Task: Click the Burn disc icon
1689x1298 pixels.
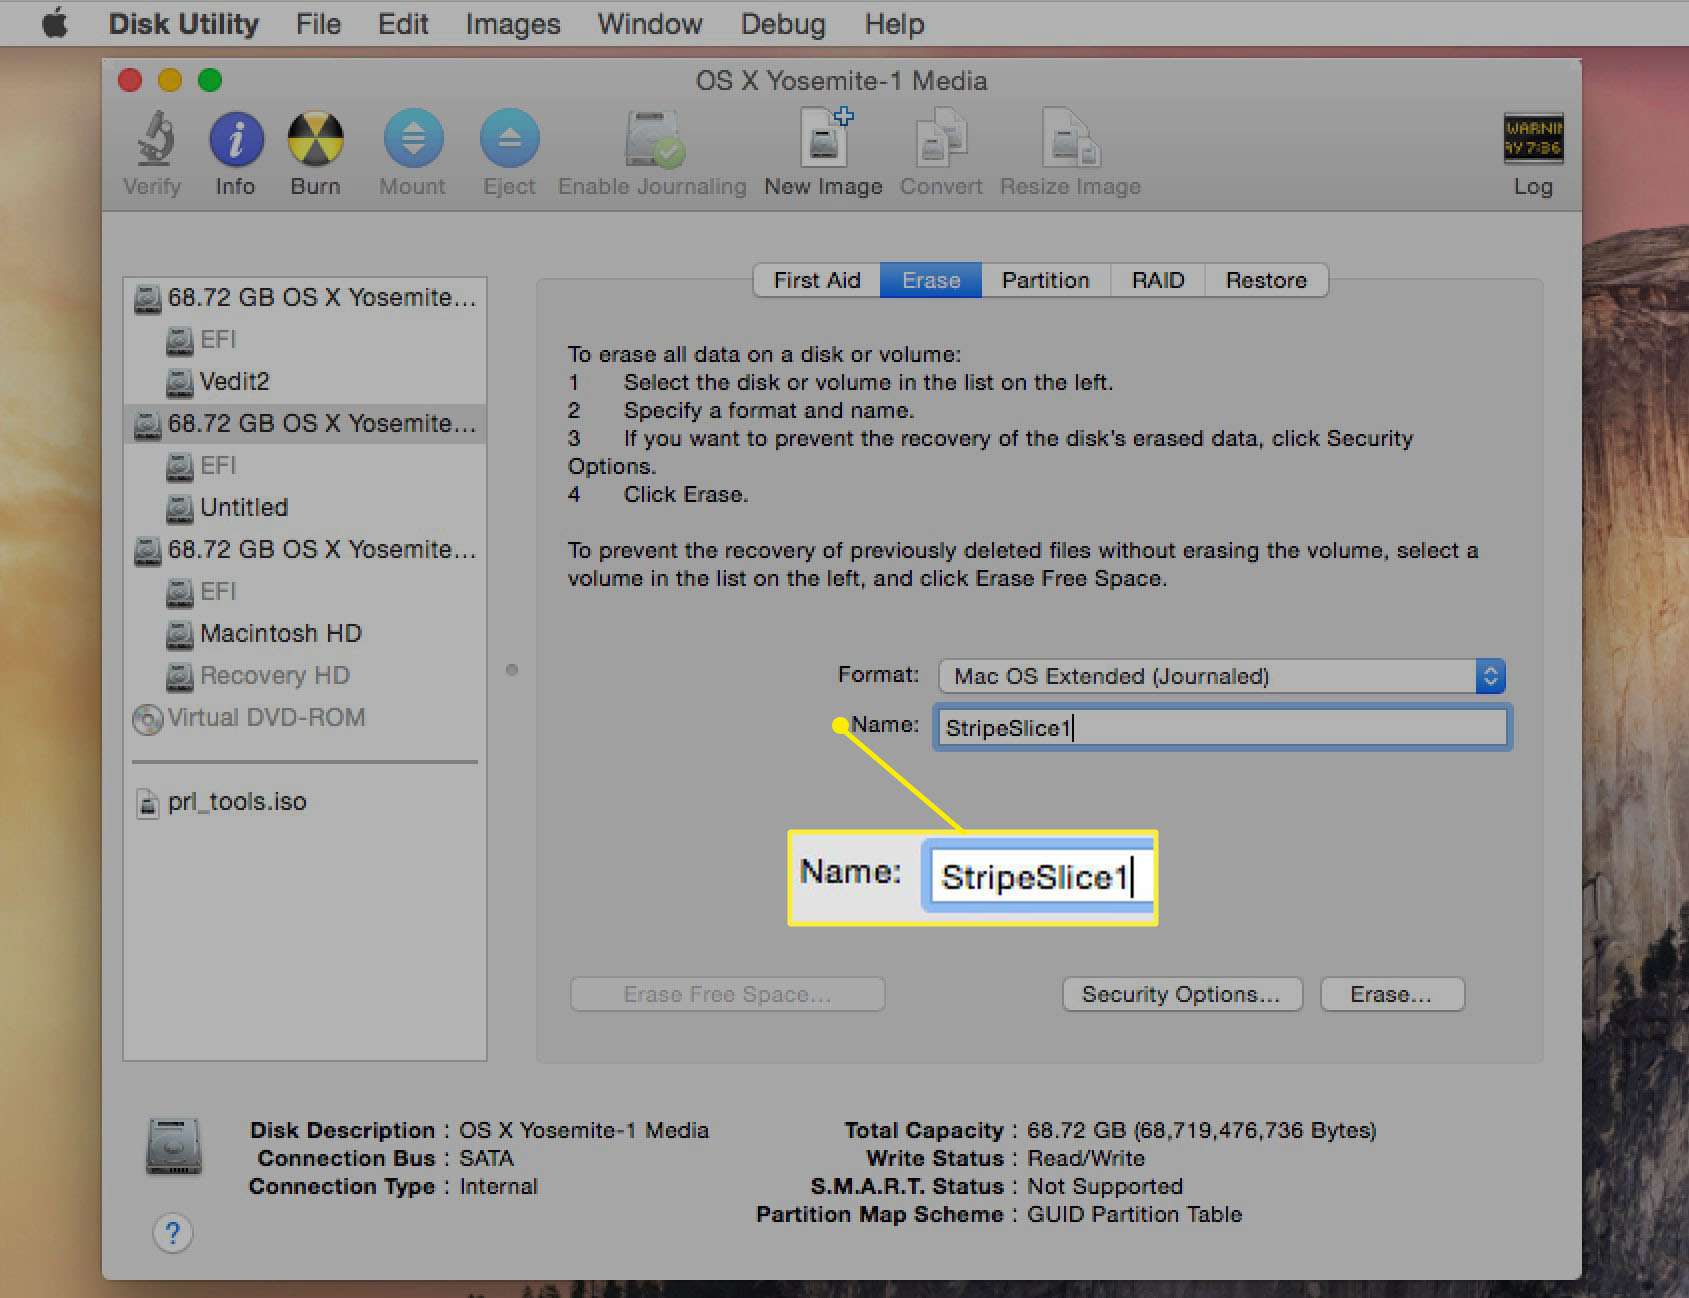Action: coord(315,138)
